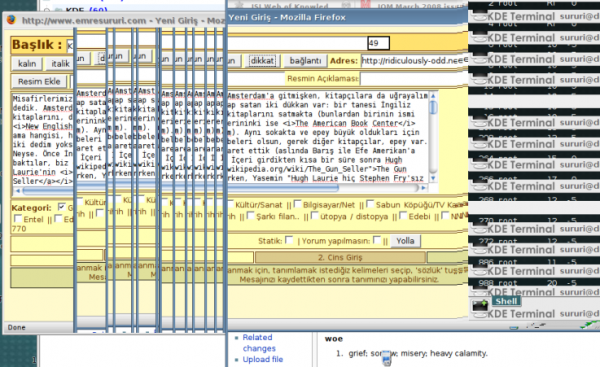Click the scroll-up arrow of the text area
Screen dimensions: 600x367
tap(433, 96)
